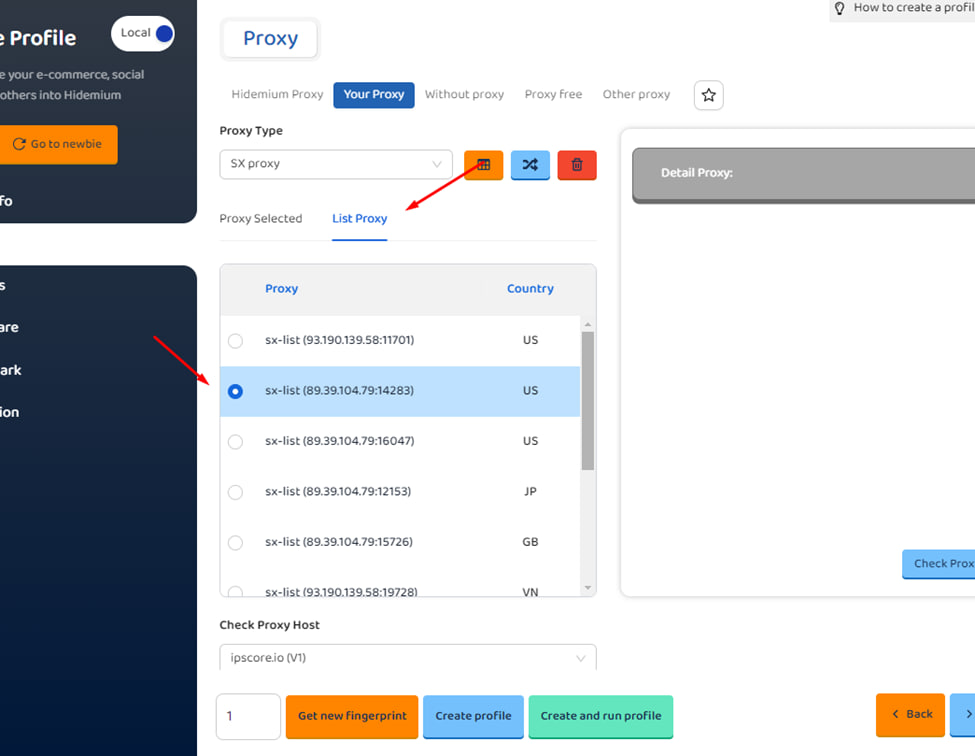Click the blue shuffle proxy icon

(x=530, y=165)
